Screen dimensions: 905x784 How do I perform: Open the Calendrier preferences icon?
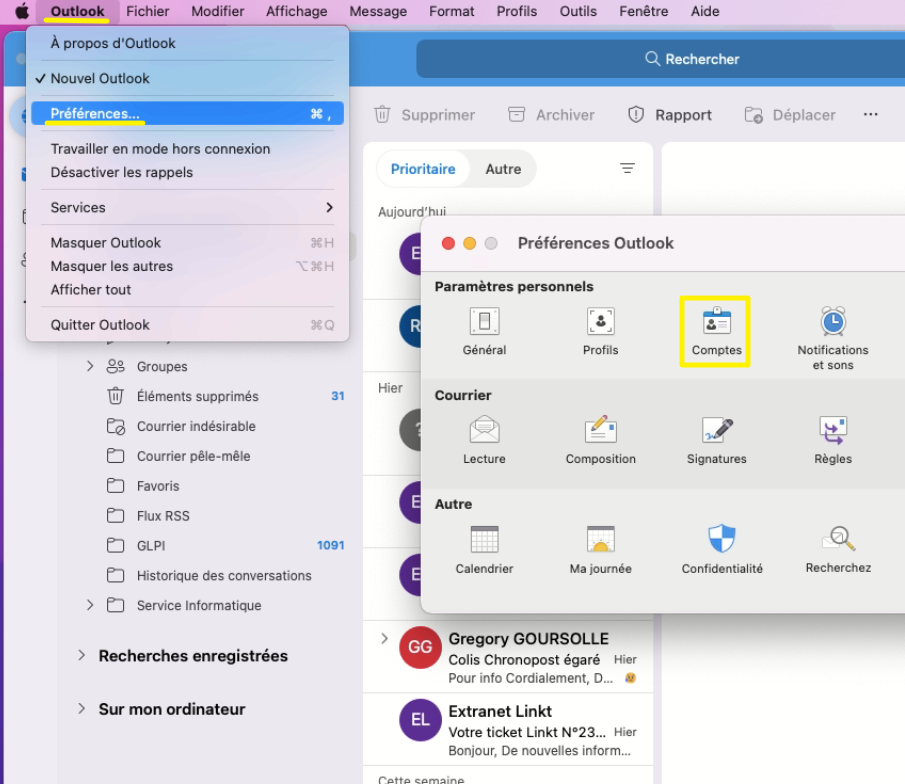(x=484, y=550)
